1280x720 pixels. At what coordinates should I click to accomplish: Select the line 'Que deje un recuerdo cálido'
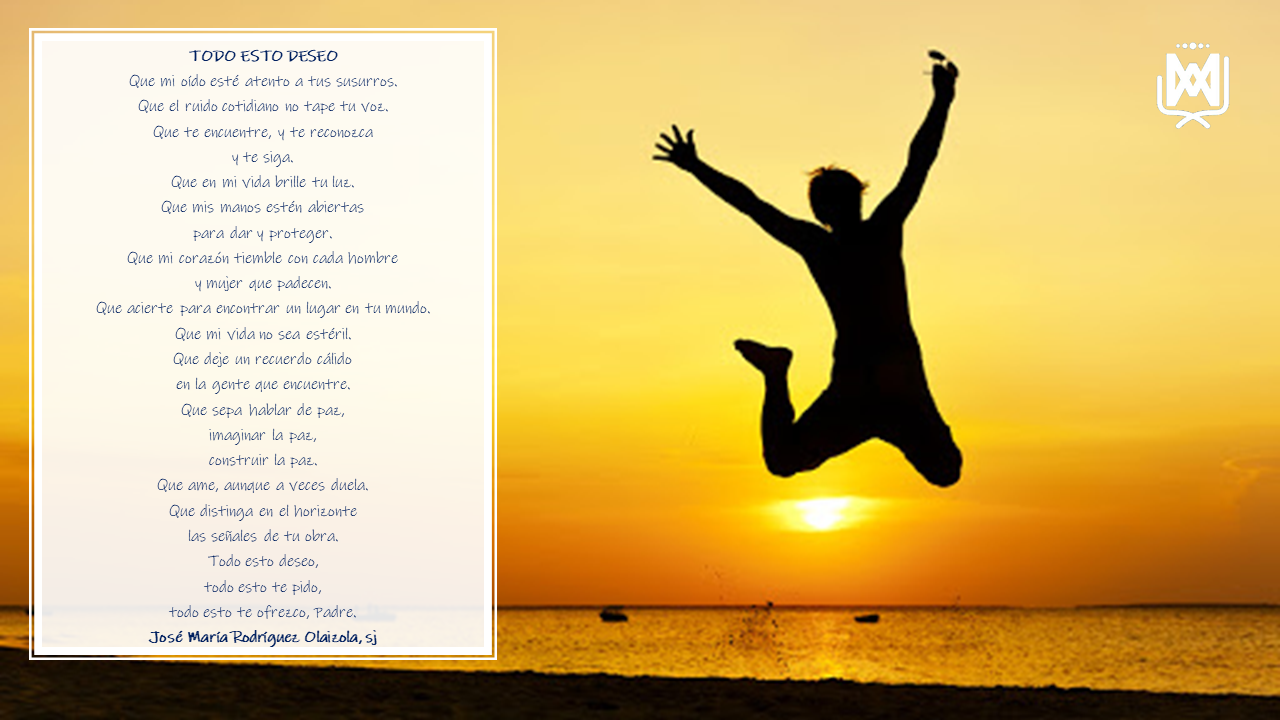coord(263,359)
